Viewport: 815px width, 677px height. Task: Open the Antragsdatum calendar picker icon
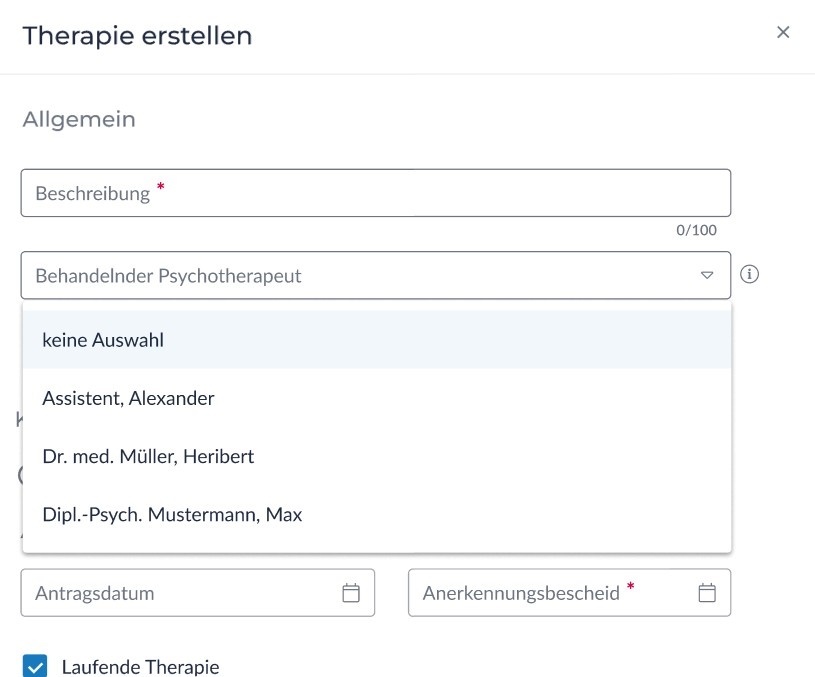pyautogui.click(x=351, y=593)
